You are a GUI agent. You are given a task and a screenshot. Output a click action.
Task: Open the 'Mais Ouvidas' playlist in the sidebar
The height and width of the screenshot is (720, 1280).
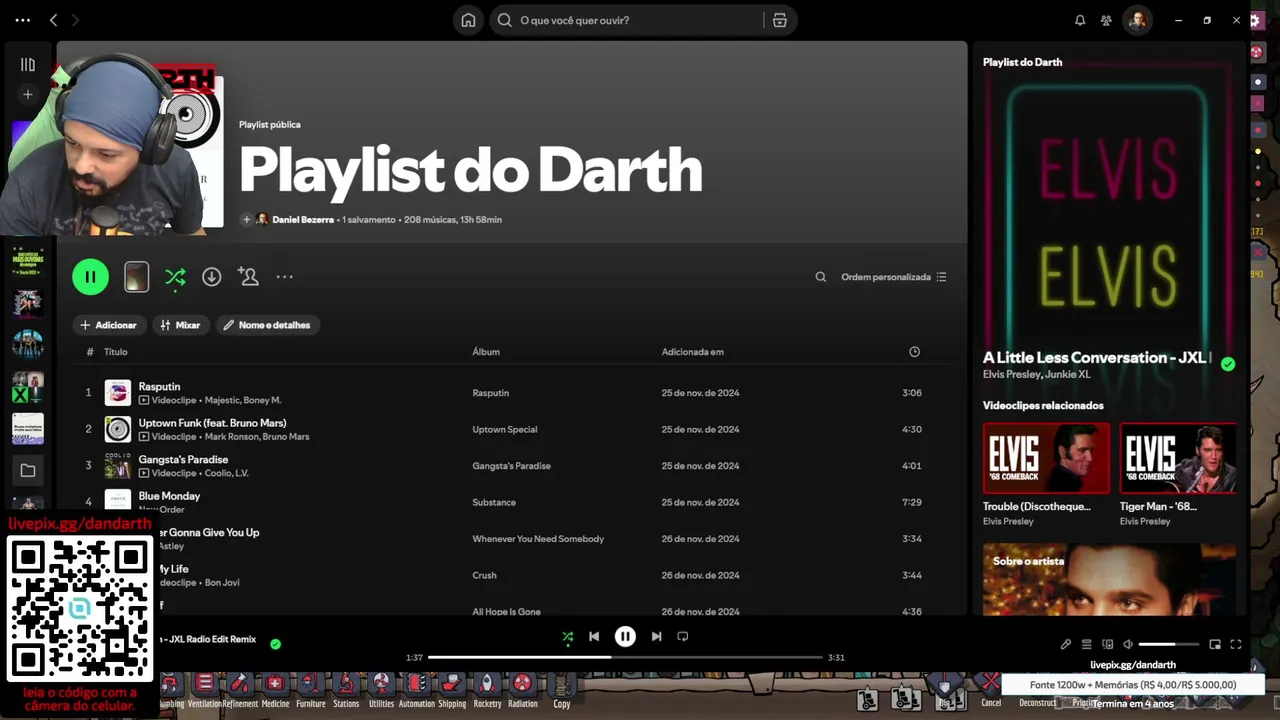pyautogui.click(x=28, y=260)
